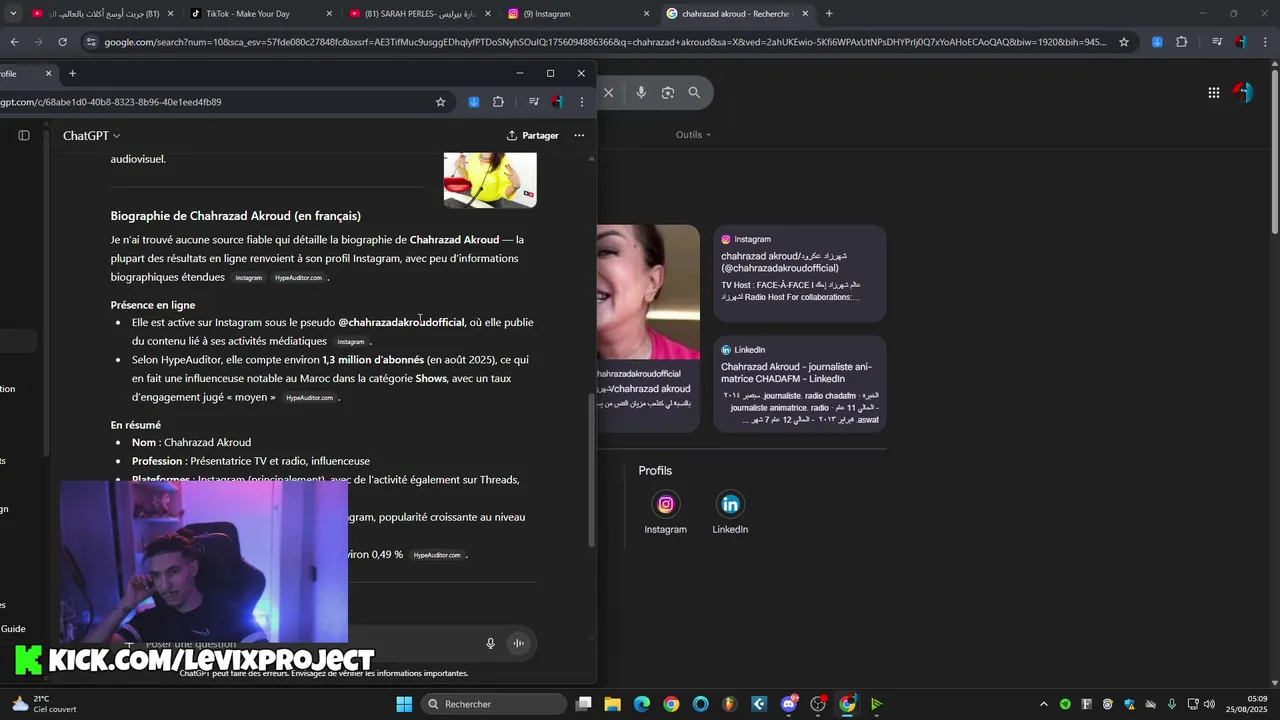Clear the Google search box with X
Viewport: 1280px width, 720px height.
tap(608, 92)
